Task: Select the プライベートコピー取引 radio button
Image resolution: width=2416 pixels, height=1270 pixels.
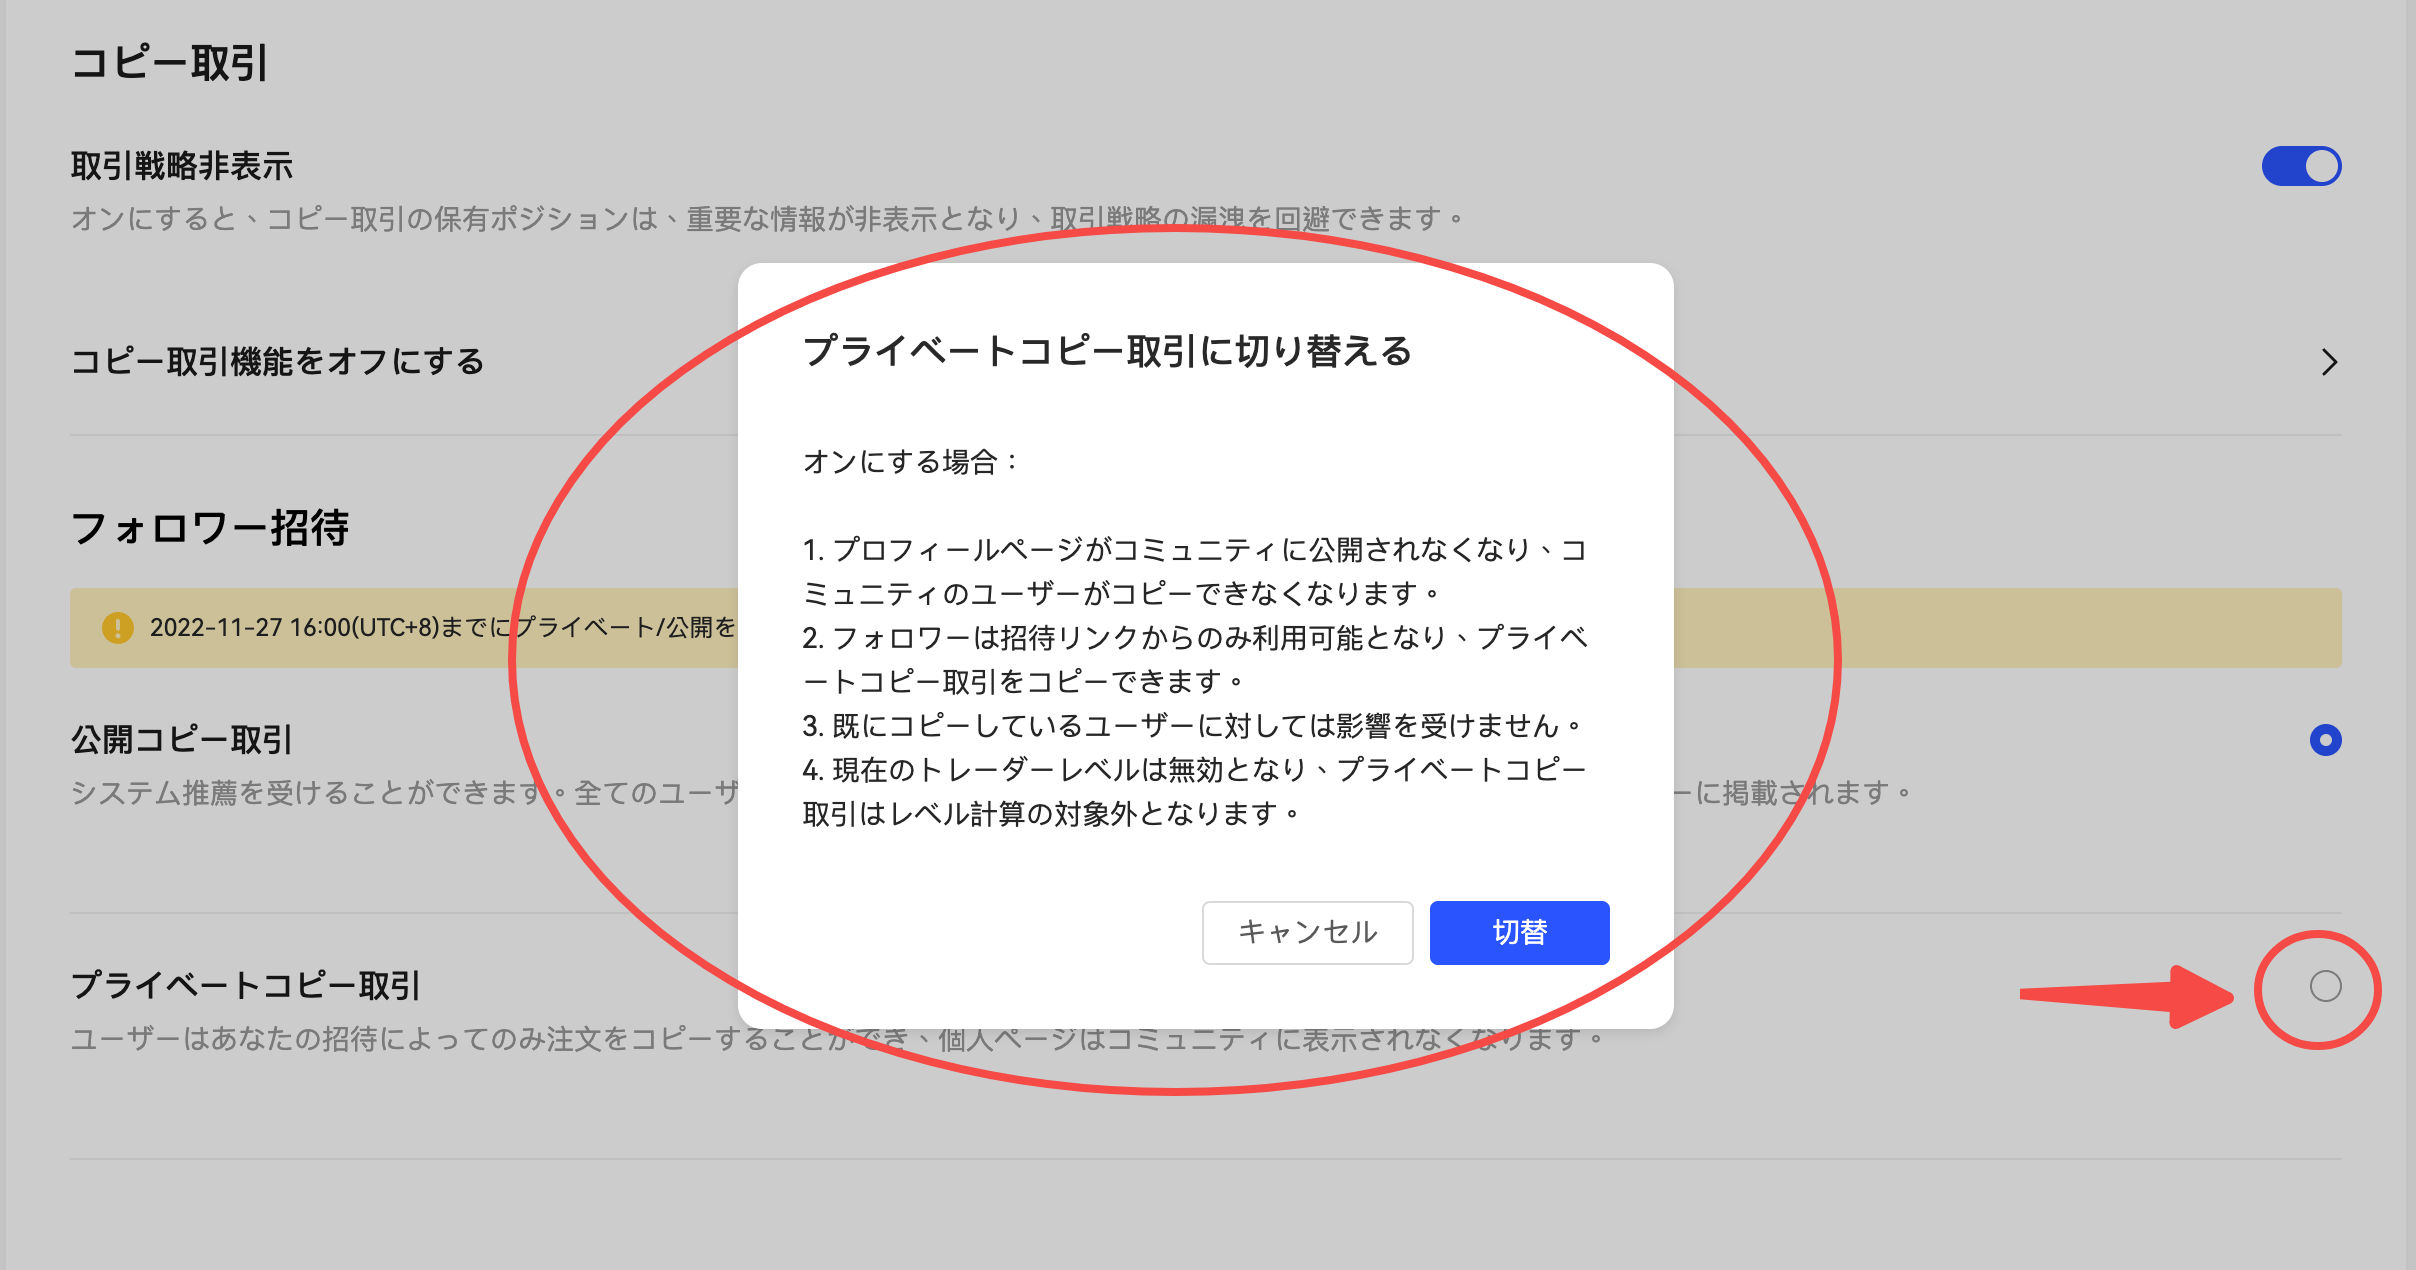Action: 2325,986
